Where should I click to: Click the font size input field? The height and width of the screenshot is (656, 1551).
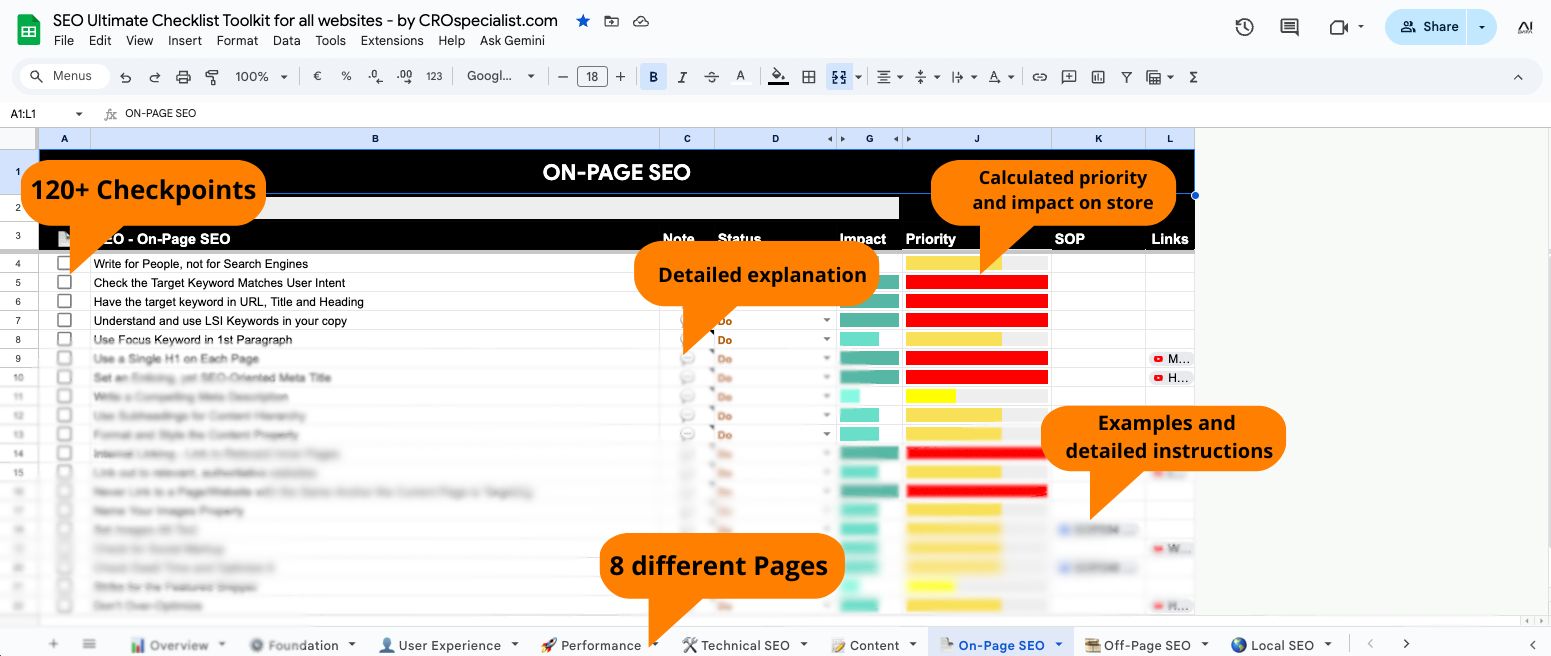(592, 77)
